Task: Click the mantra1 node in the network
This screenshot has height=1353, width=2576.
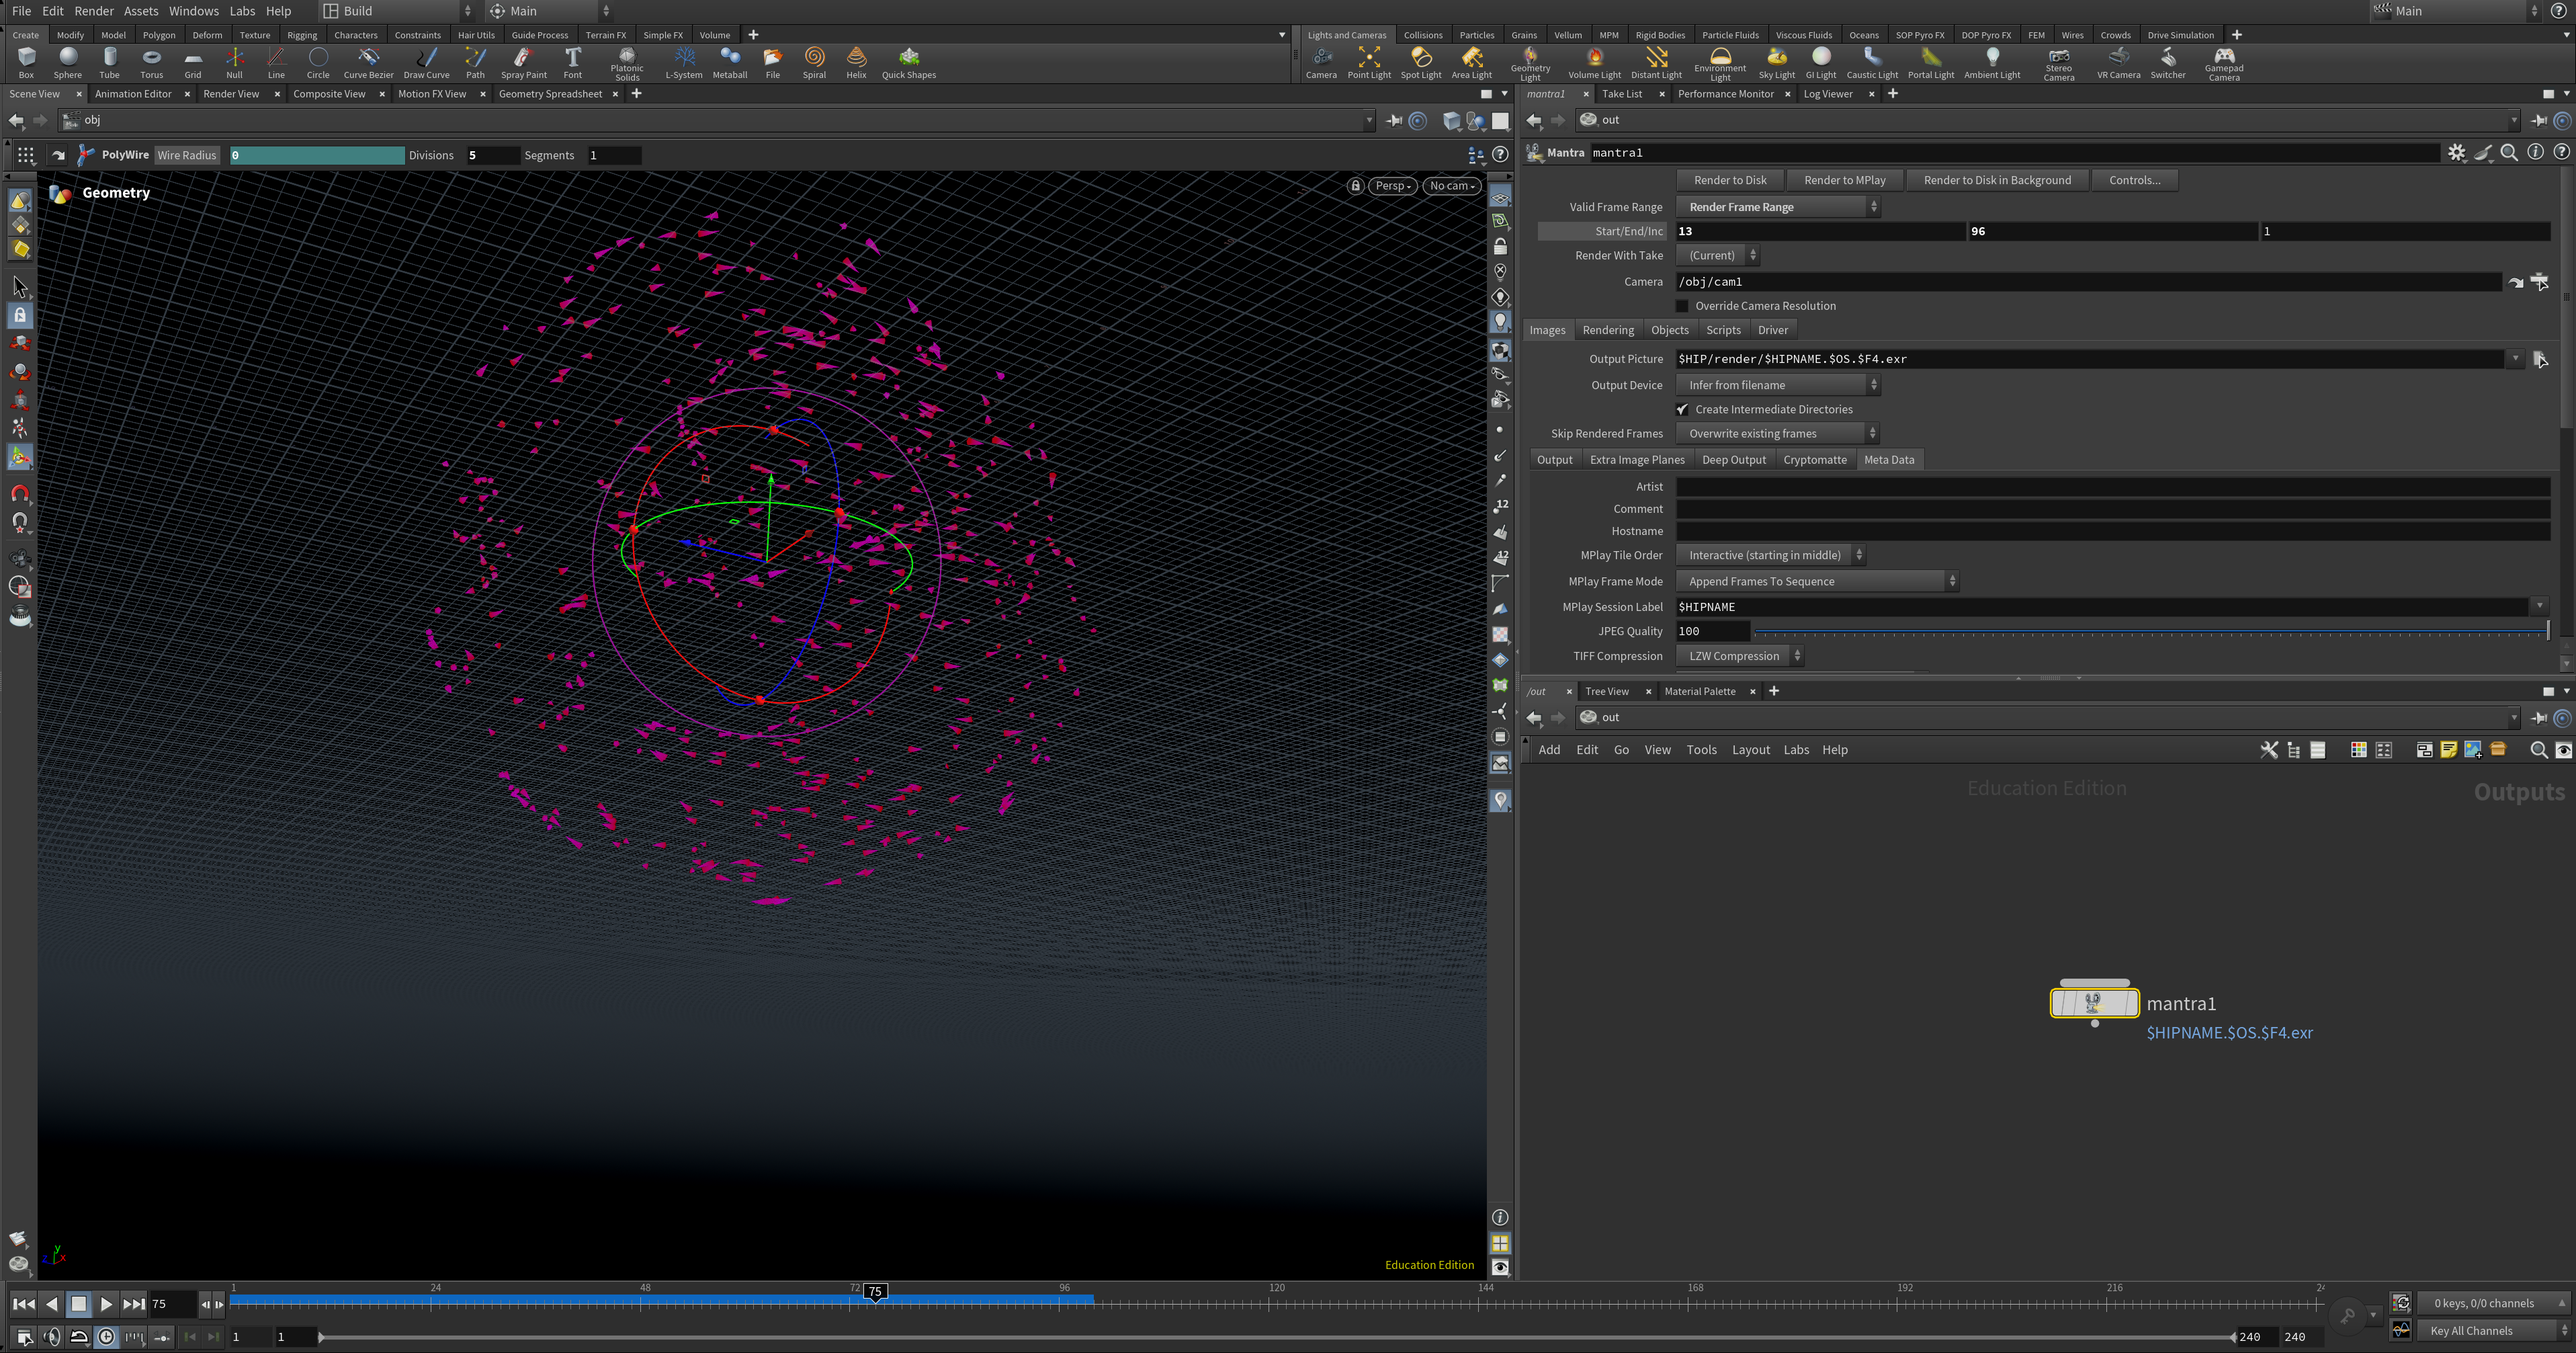Action: 2095,1002
